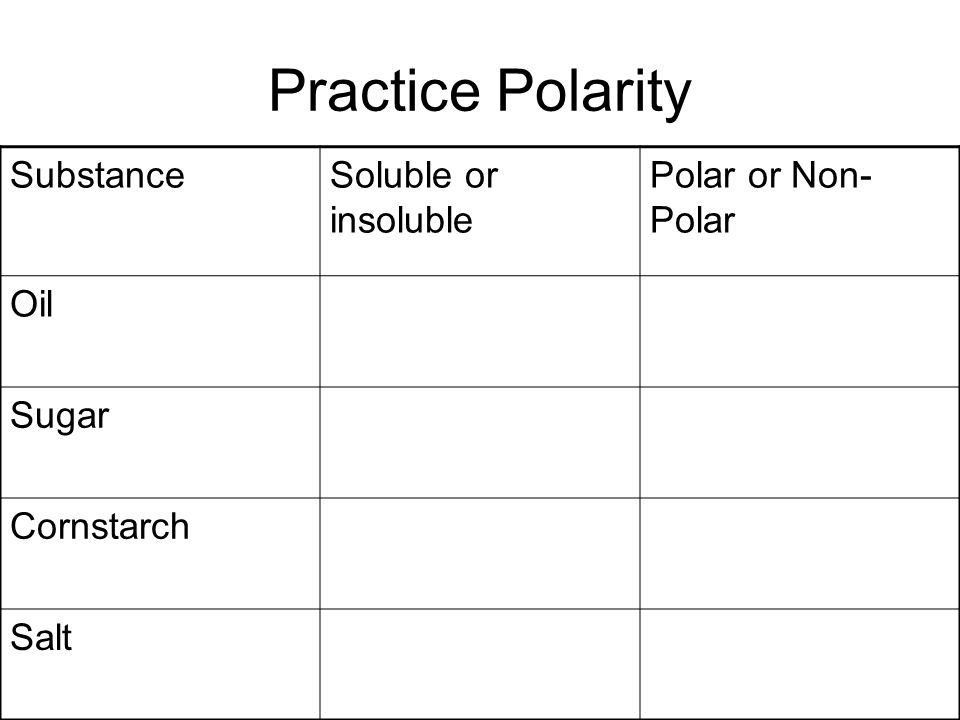Select the Soluble or insoluble header cell
The width and height of the screenshot is (960, 720).
tap(480, 211)
